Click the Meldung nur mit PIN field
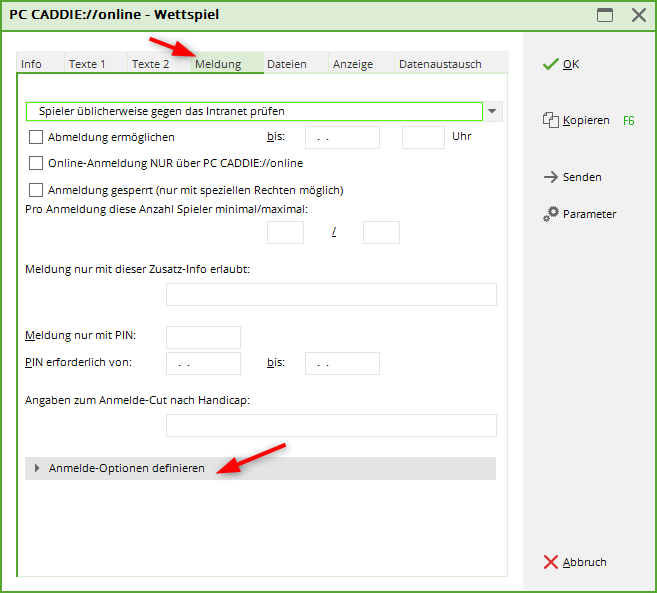Screen dimensions: 657x593 coord(203,337)
